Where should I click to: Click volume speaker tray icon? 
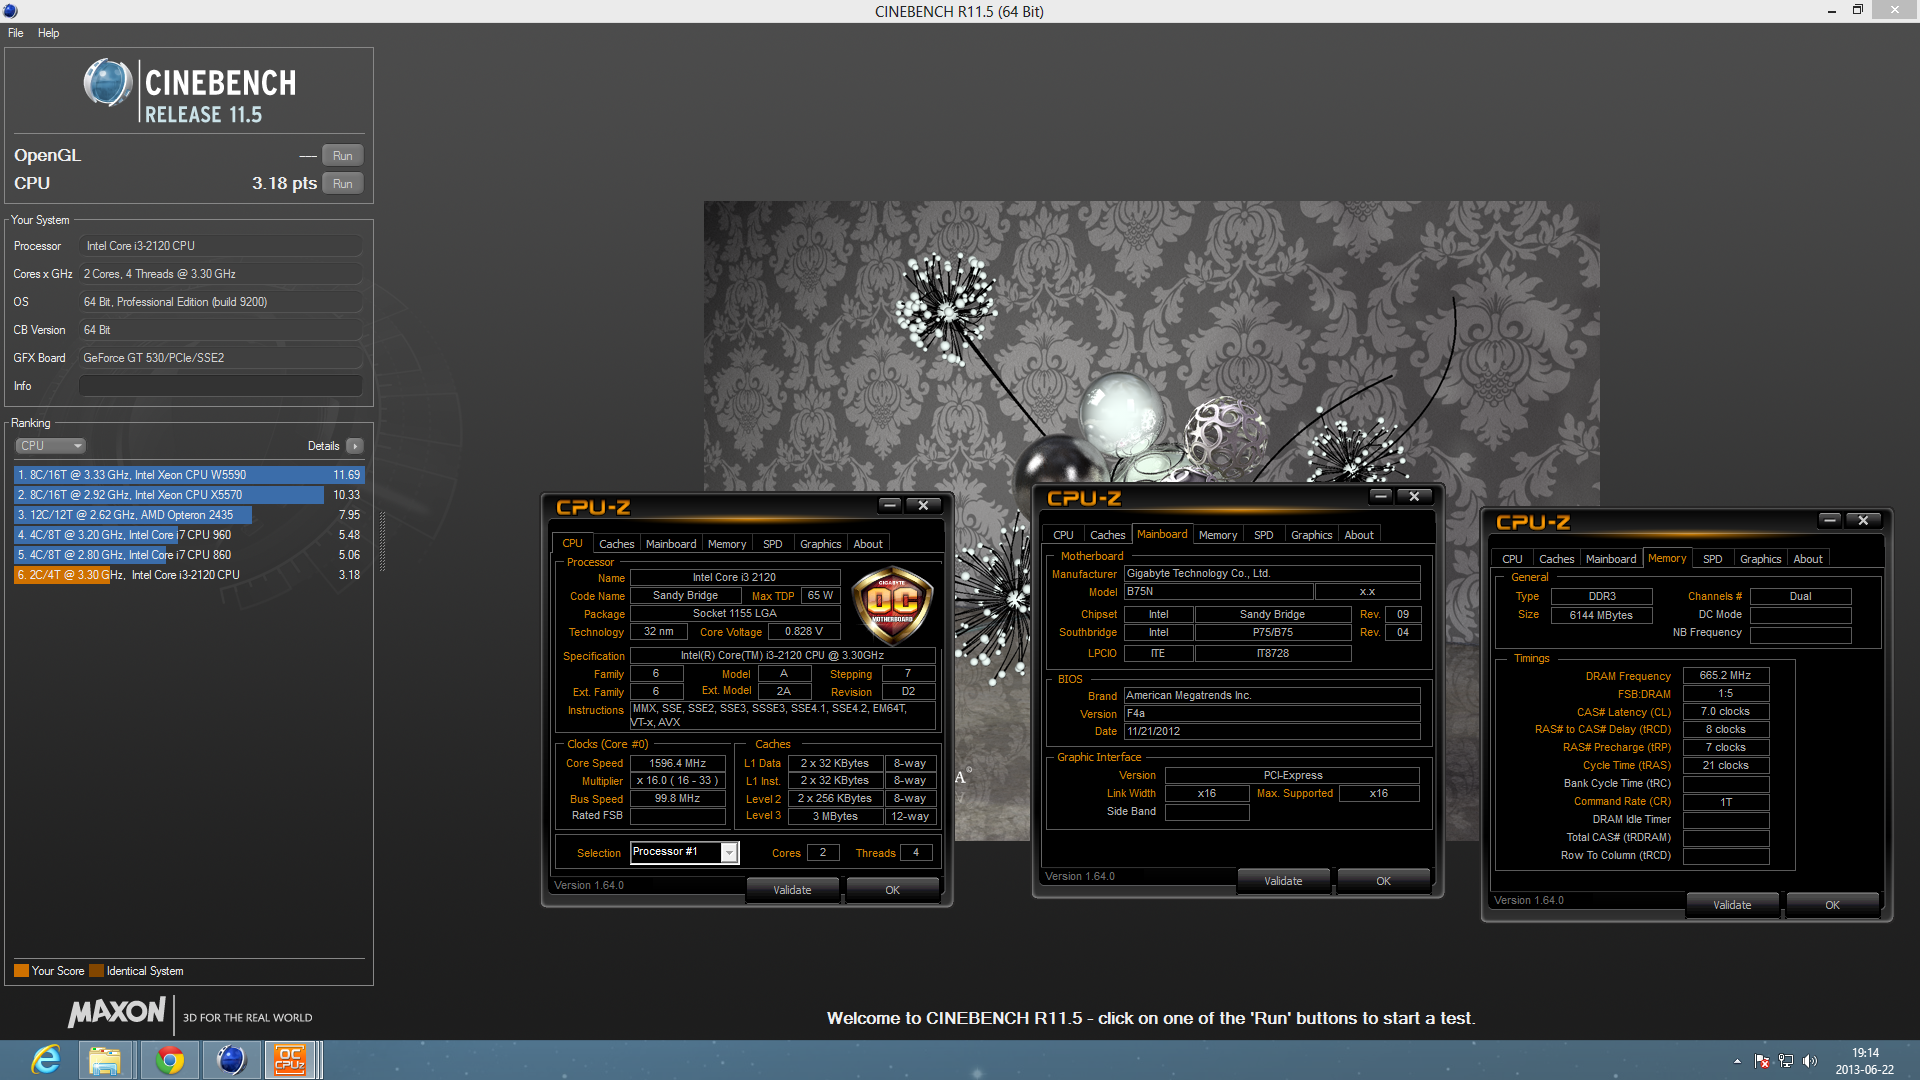point(1809,1061)
